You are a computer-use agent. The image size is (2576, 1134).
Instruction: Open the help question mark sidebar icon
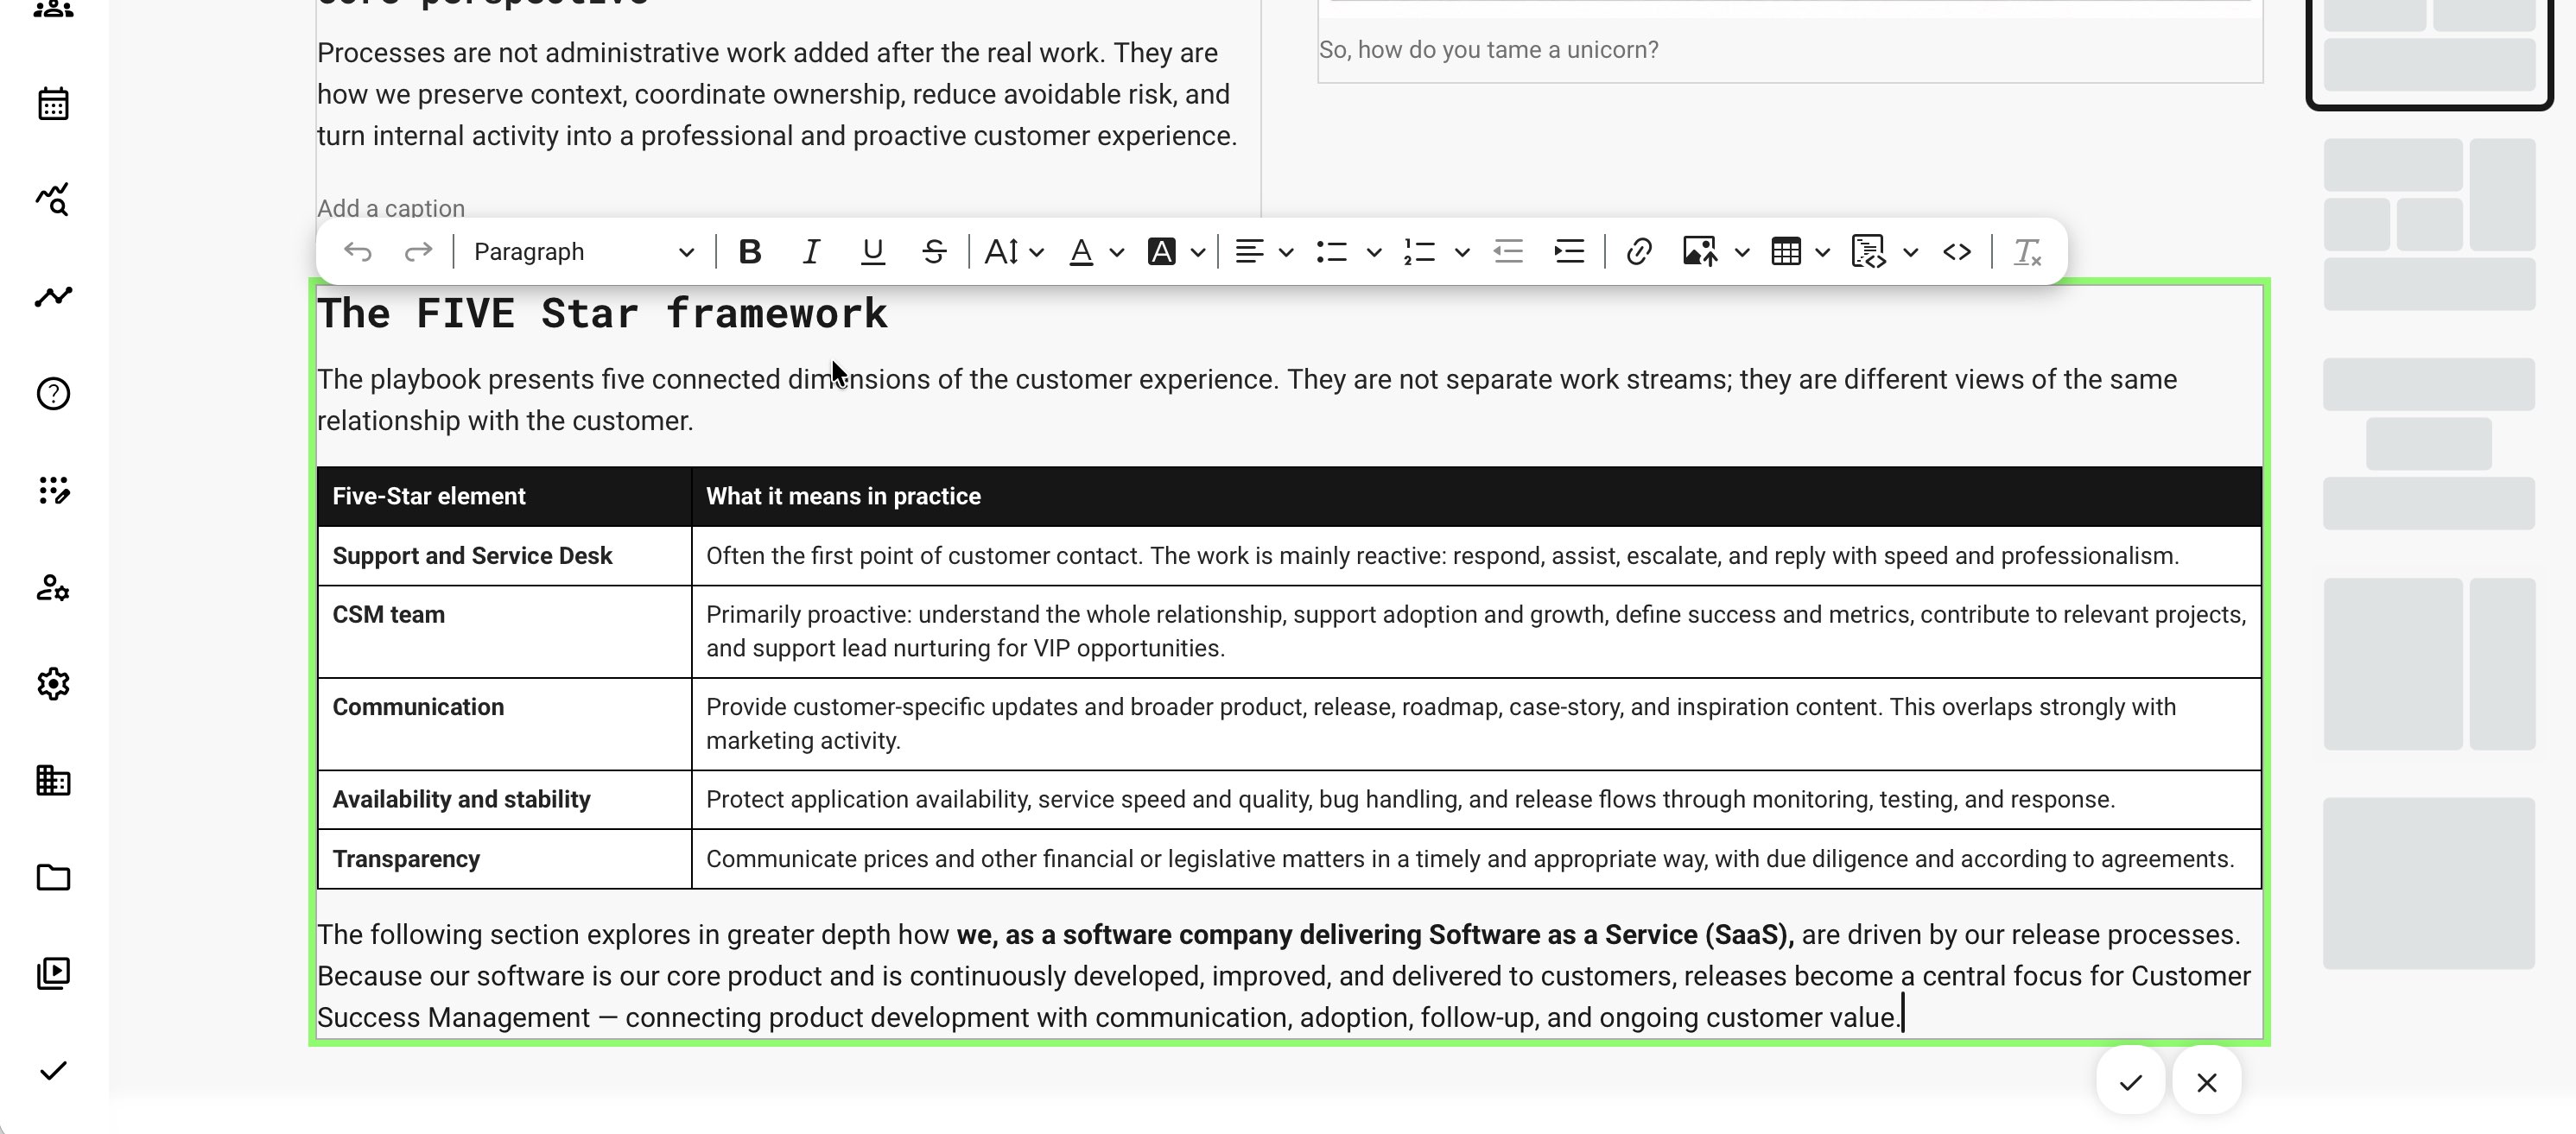click(54, 394)
